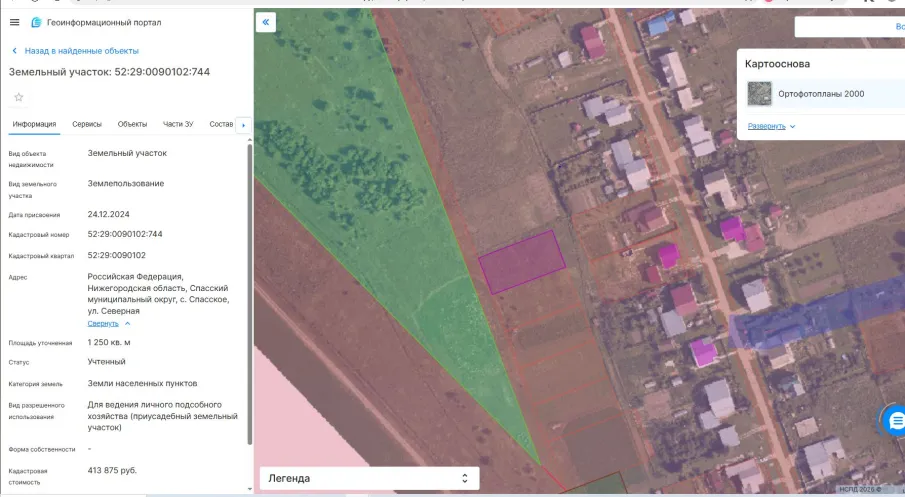This screenshot has height=497, width=905.
Task: Click the permitted use text Для ведения личного подсобного хозяйства
Action: (162, 416)
